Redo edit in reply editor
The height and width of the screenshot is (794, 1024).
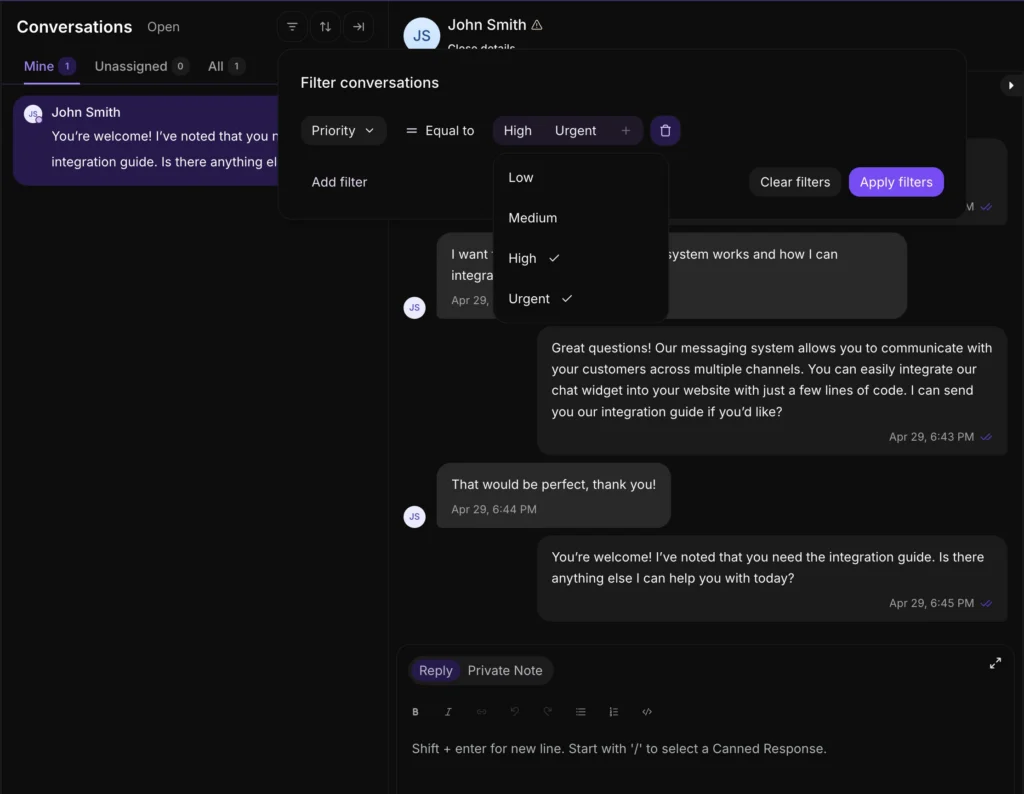pos(547,712)
